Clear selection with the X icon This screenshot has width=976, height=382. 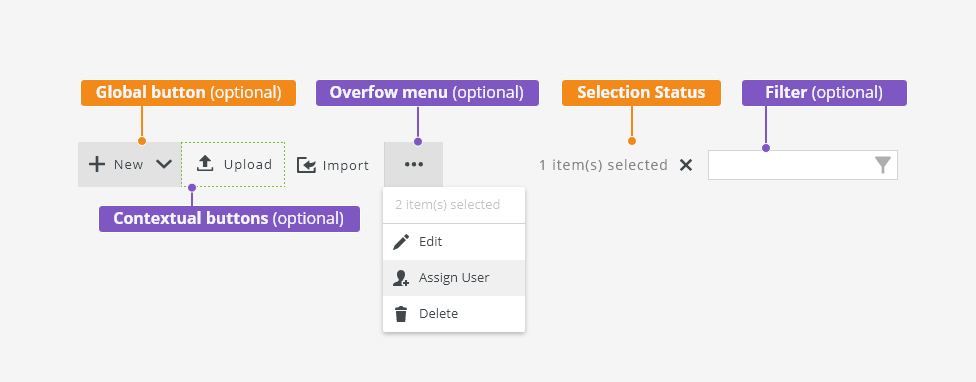pyautogui.click(x=686, y=165)
